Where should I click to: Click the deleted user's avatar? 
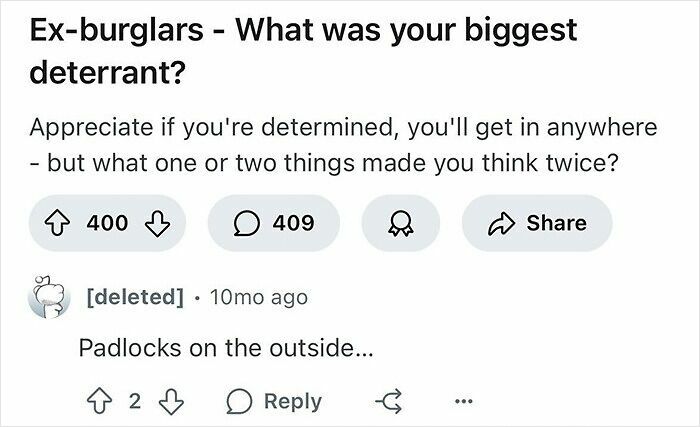49,297
